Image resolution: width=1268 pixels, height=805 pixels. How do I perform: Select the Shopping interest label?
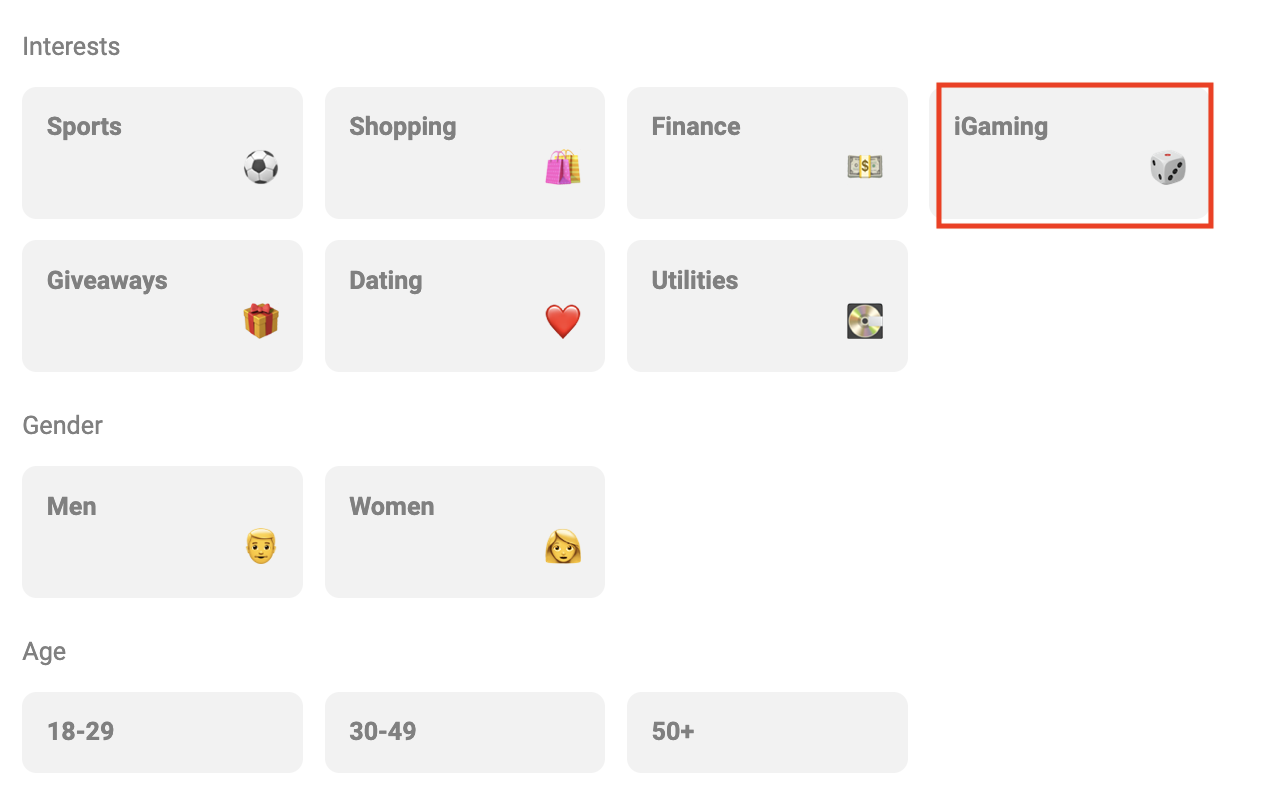(x=402, y=127)
